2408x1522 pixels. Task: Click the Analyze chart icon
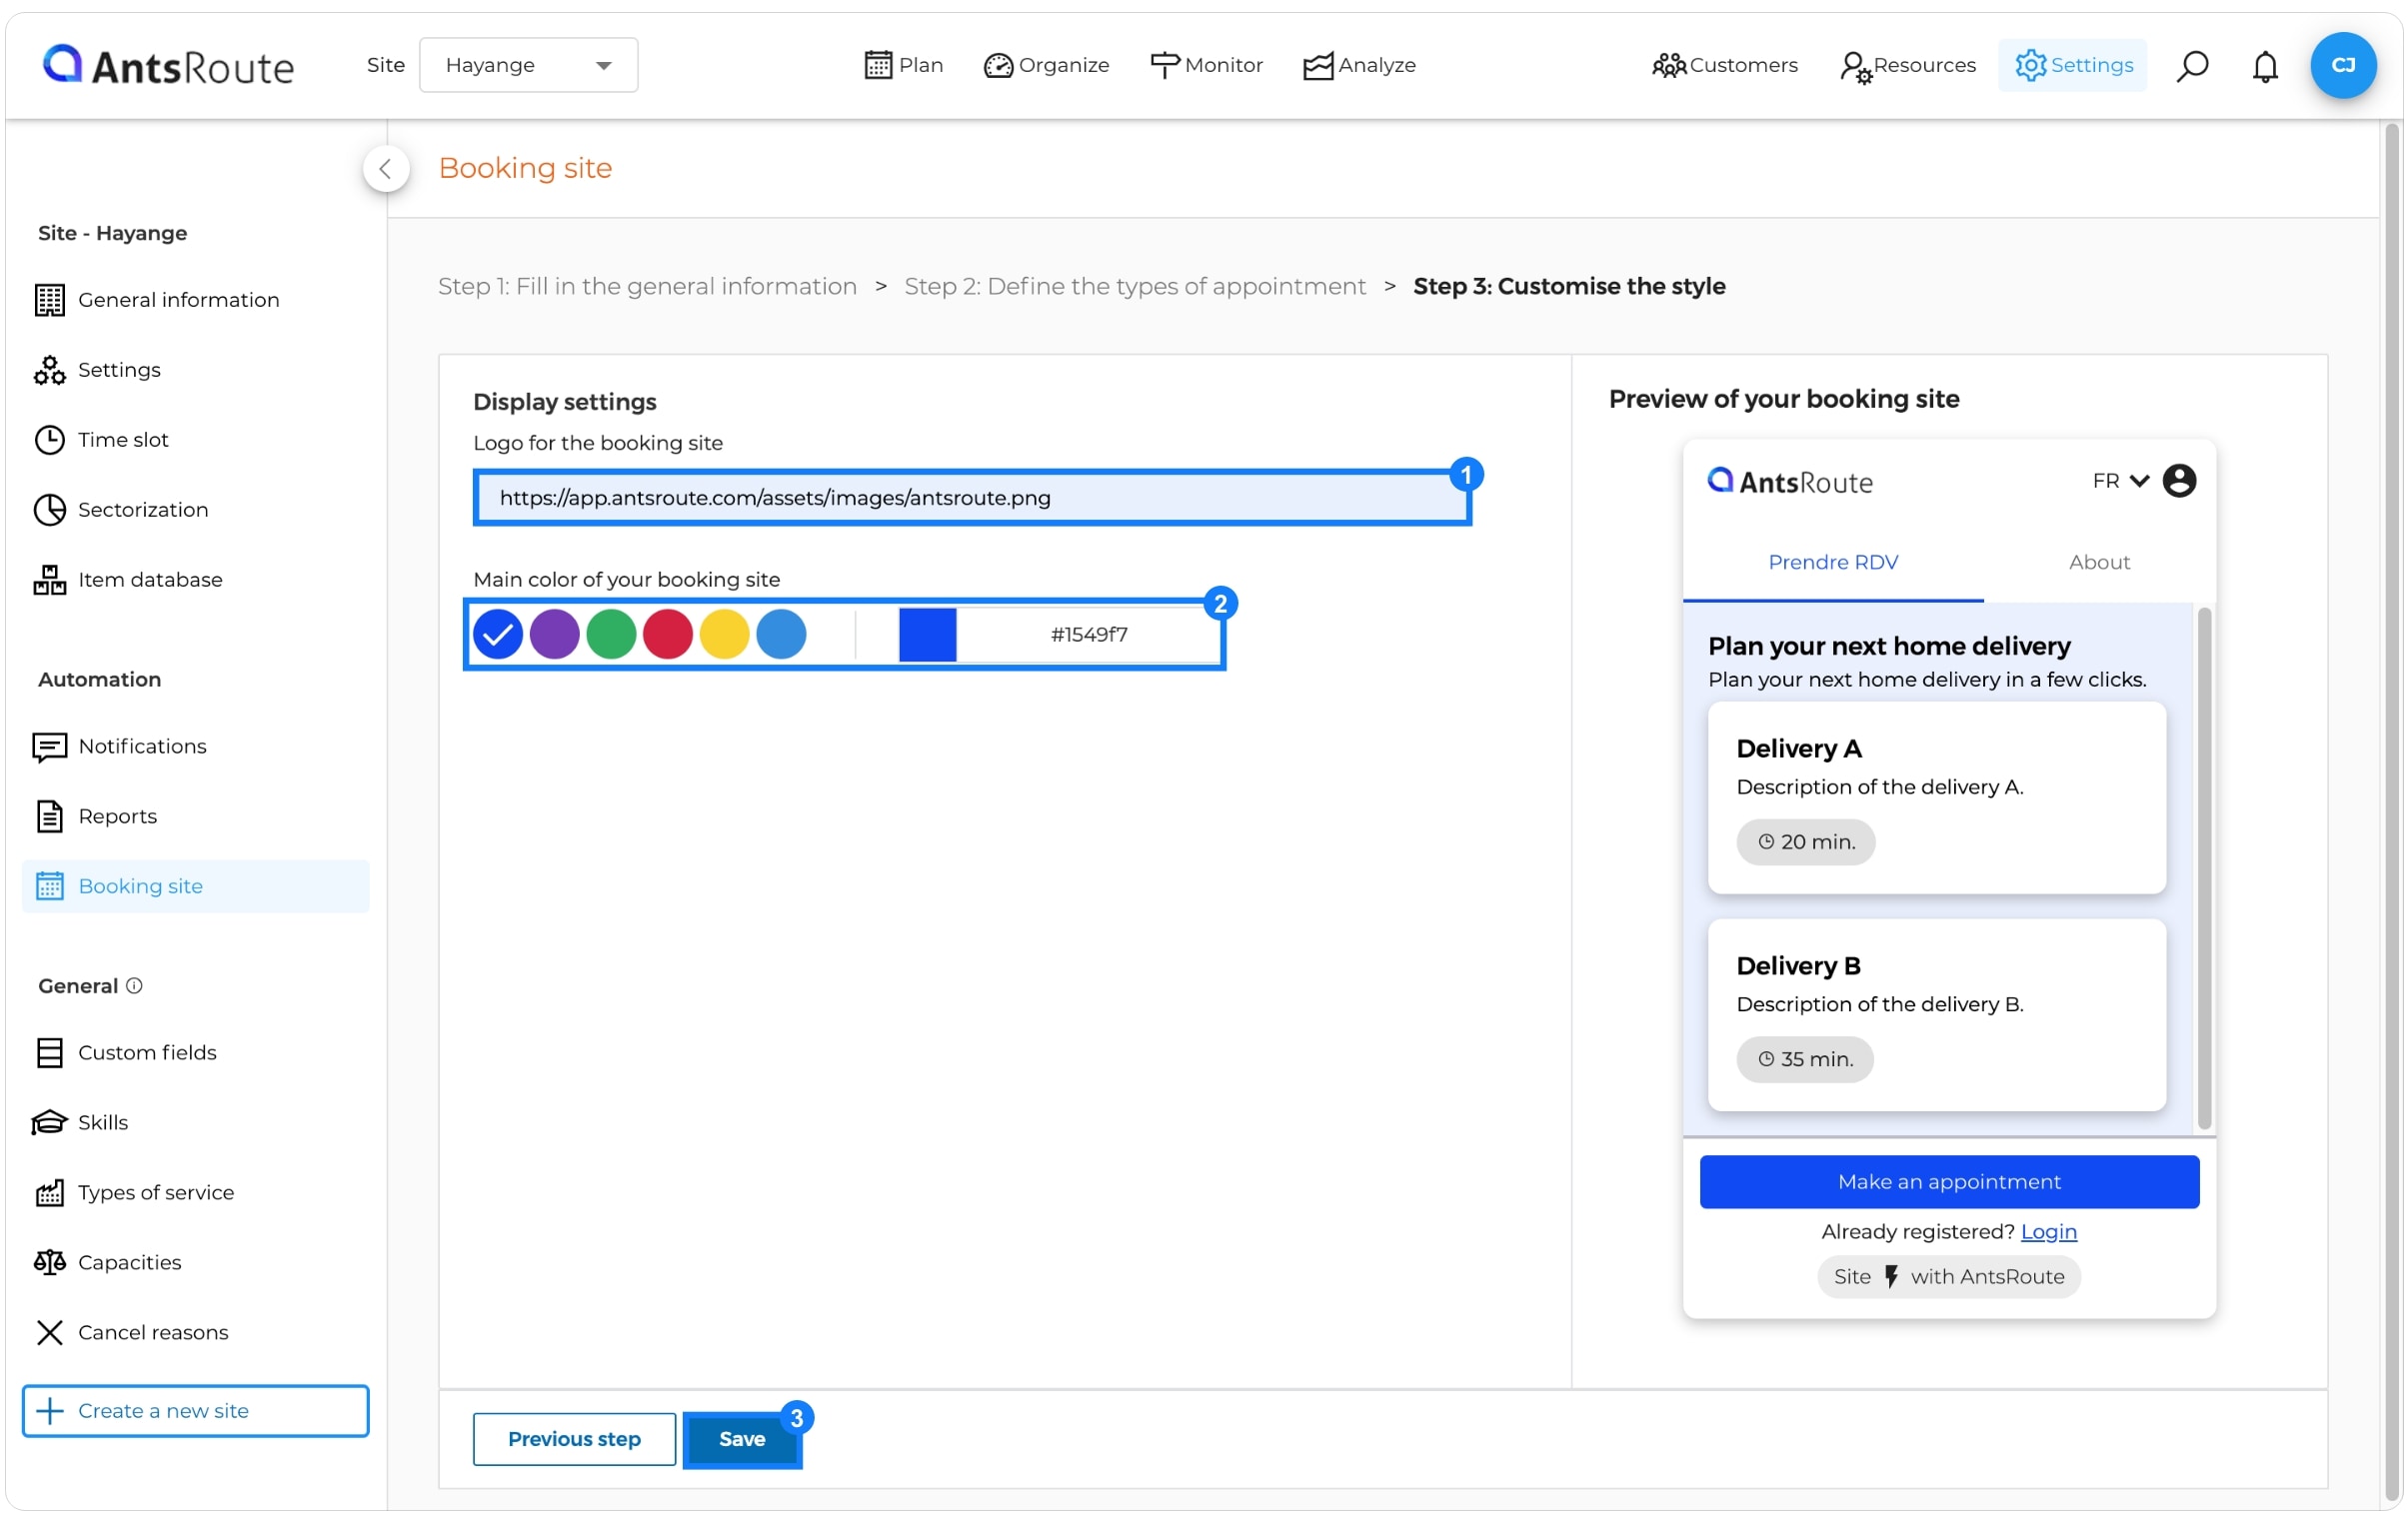[x=1318, y=66]
